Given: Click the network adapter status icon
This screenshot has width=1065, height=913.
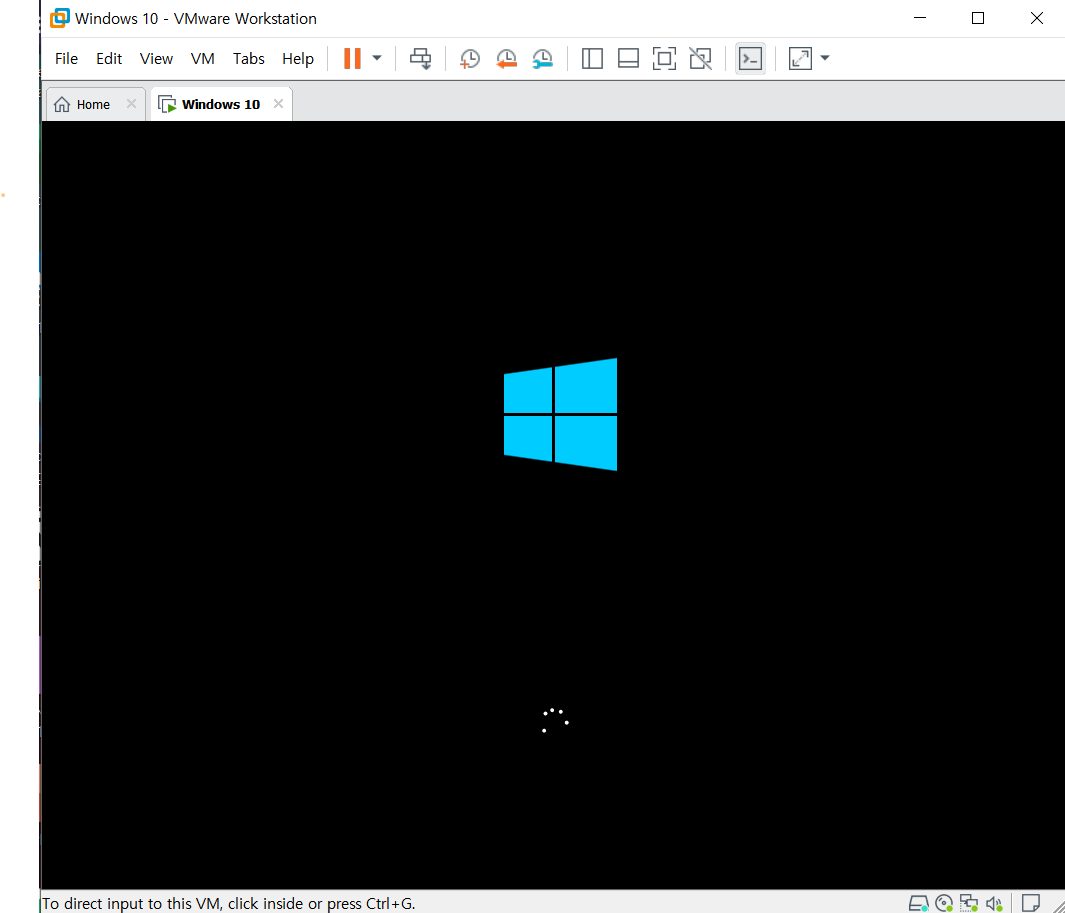Looking at the screenshot, I should click(x=969, y=903).
